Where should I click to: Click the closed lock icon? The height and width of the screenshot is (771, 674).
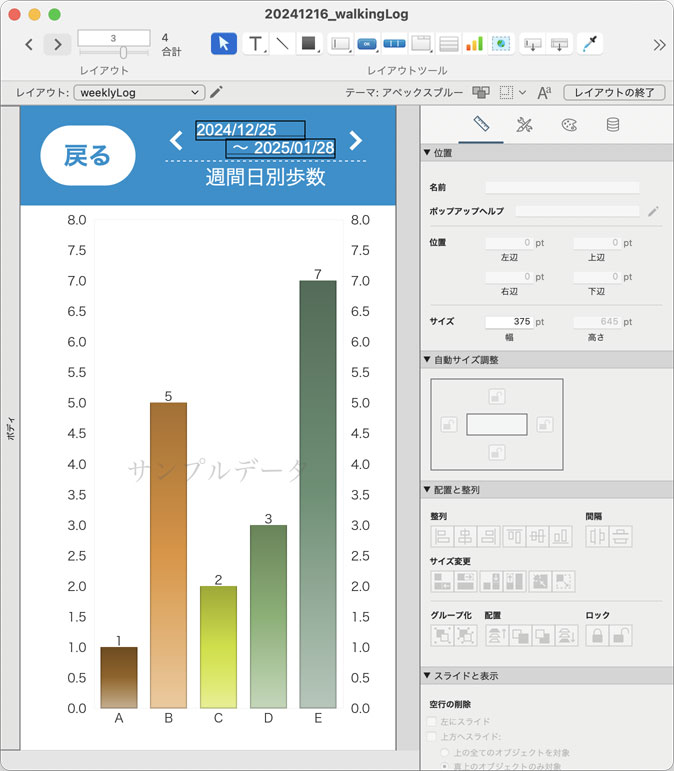(597, 635)
